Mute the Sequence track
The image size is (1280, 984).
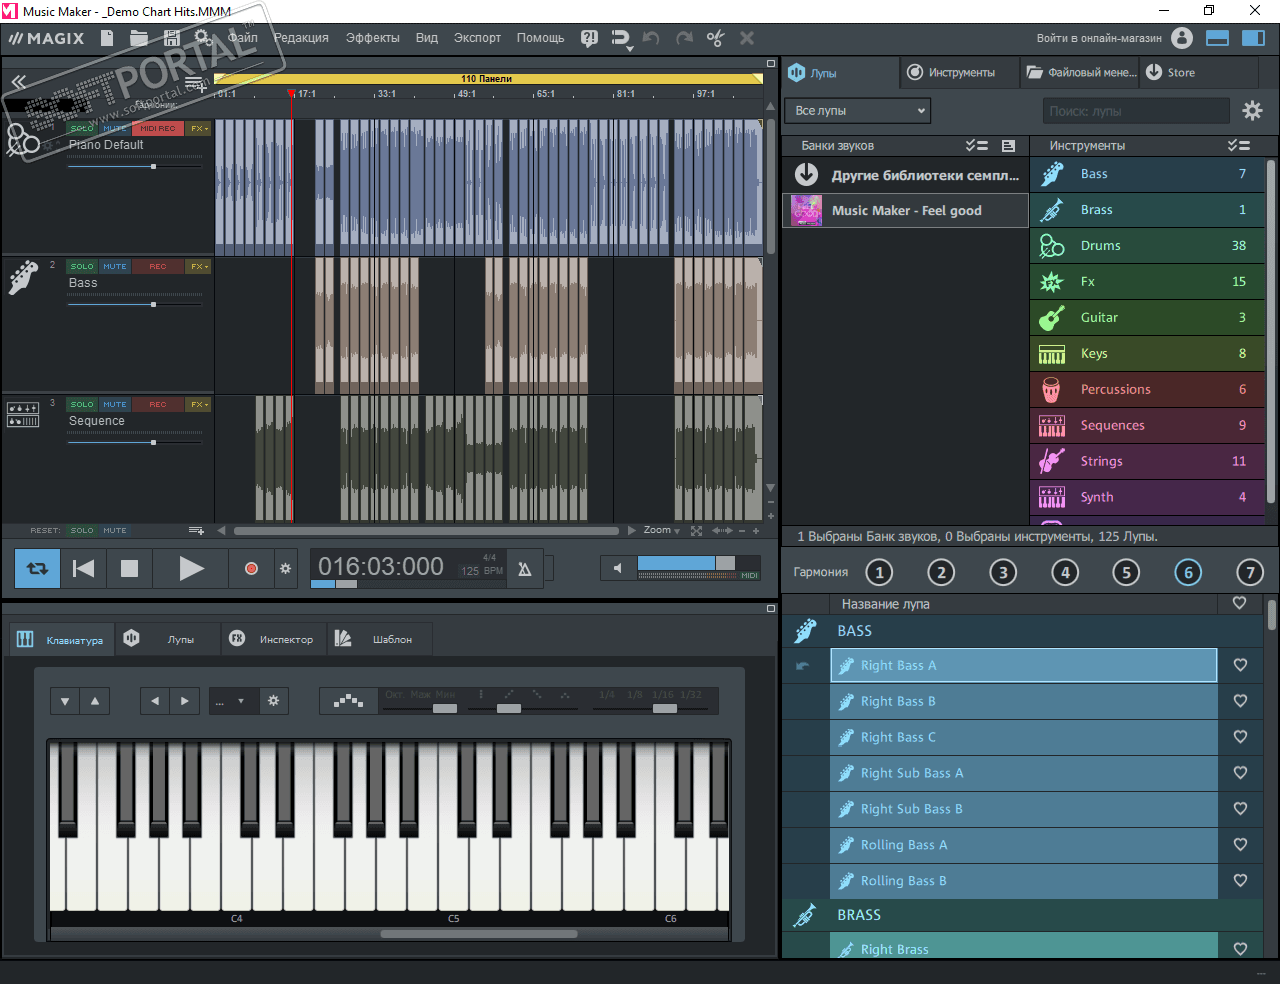(115, 405)
